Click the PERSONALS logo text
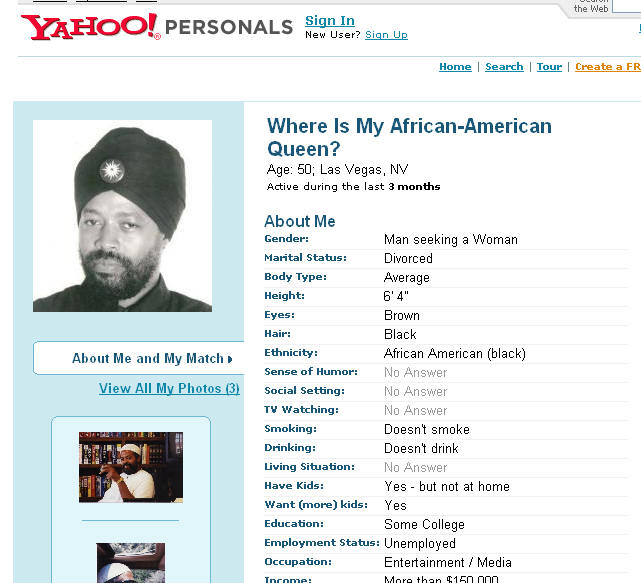Viewport: 641px width, 583px height. point(229,27)
